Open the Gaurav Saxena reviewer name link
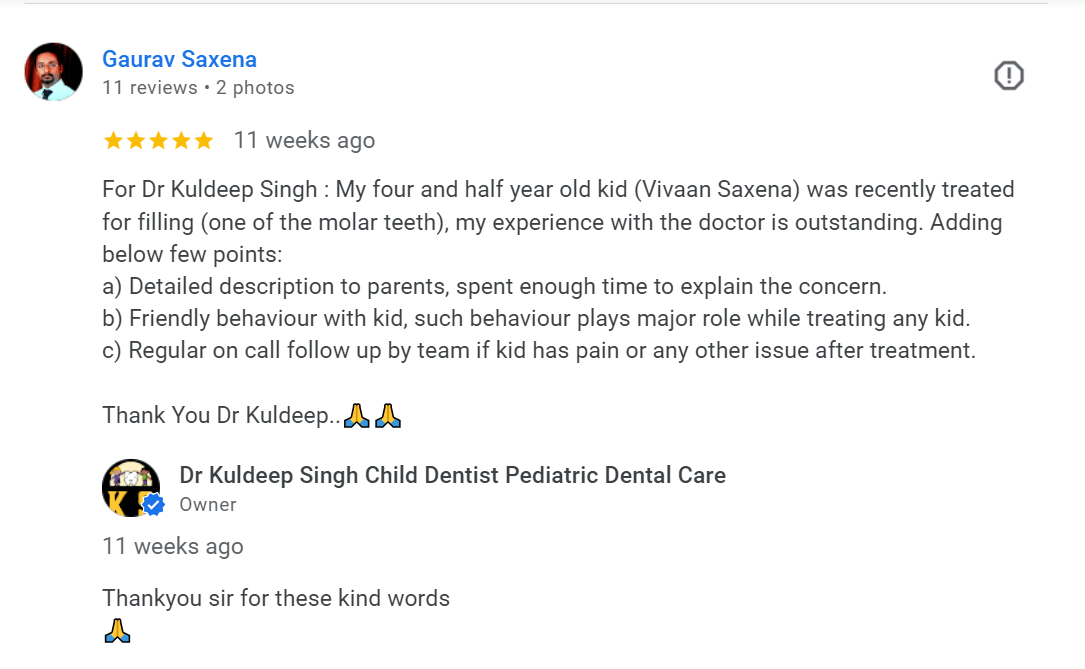Screen dimensions: 1085x669 click(x=179, y=59)
